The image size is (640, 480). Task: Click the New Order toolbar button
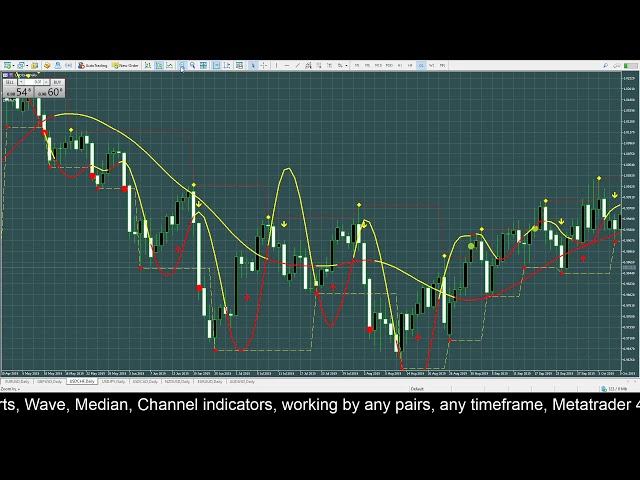click(126, 65)
